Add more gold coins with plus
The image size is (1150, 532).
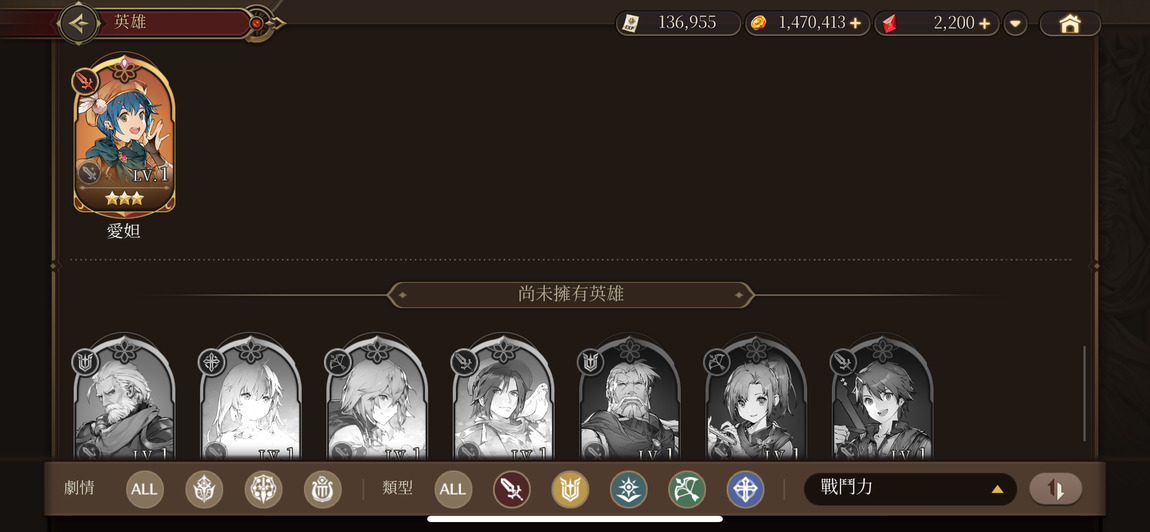(855, 23)
